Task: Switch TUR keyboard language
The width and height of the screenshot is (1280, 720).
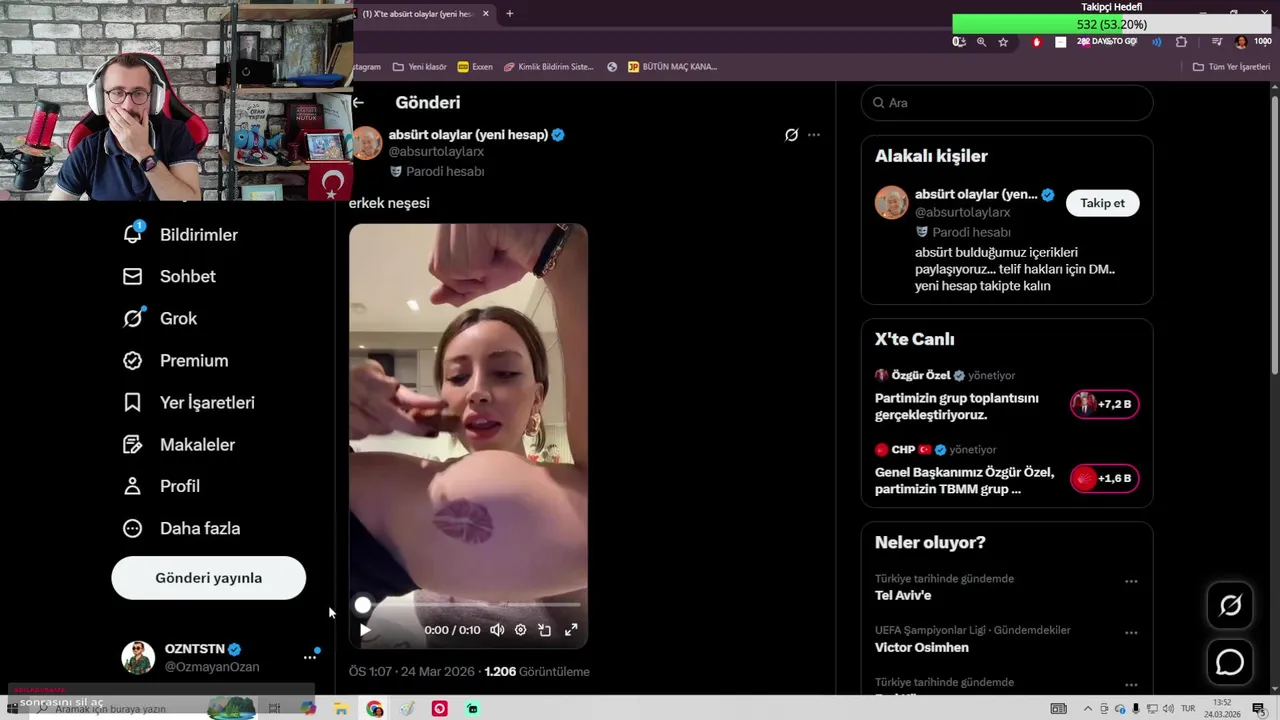Action: point(1189,709)
